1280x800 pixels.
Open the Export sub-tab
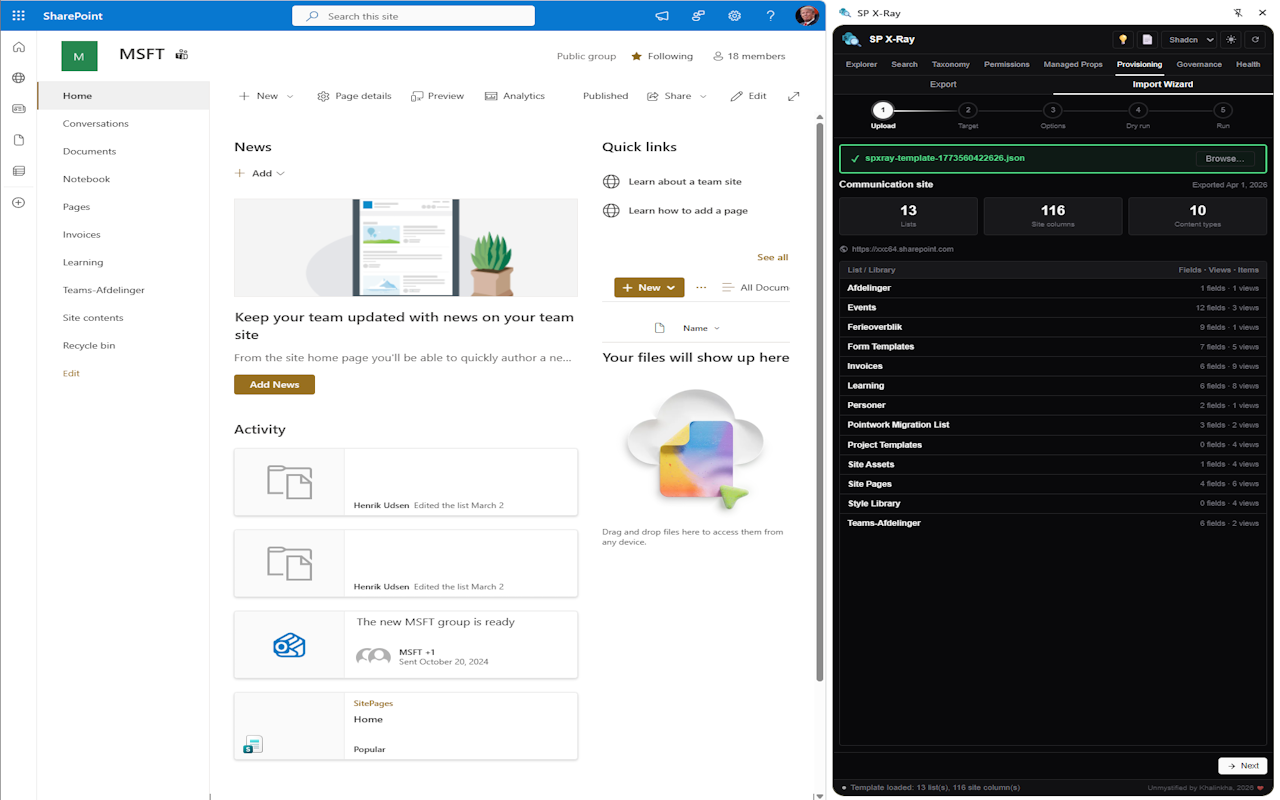(943, 84)
